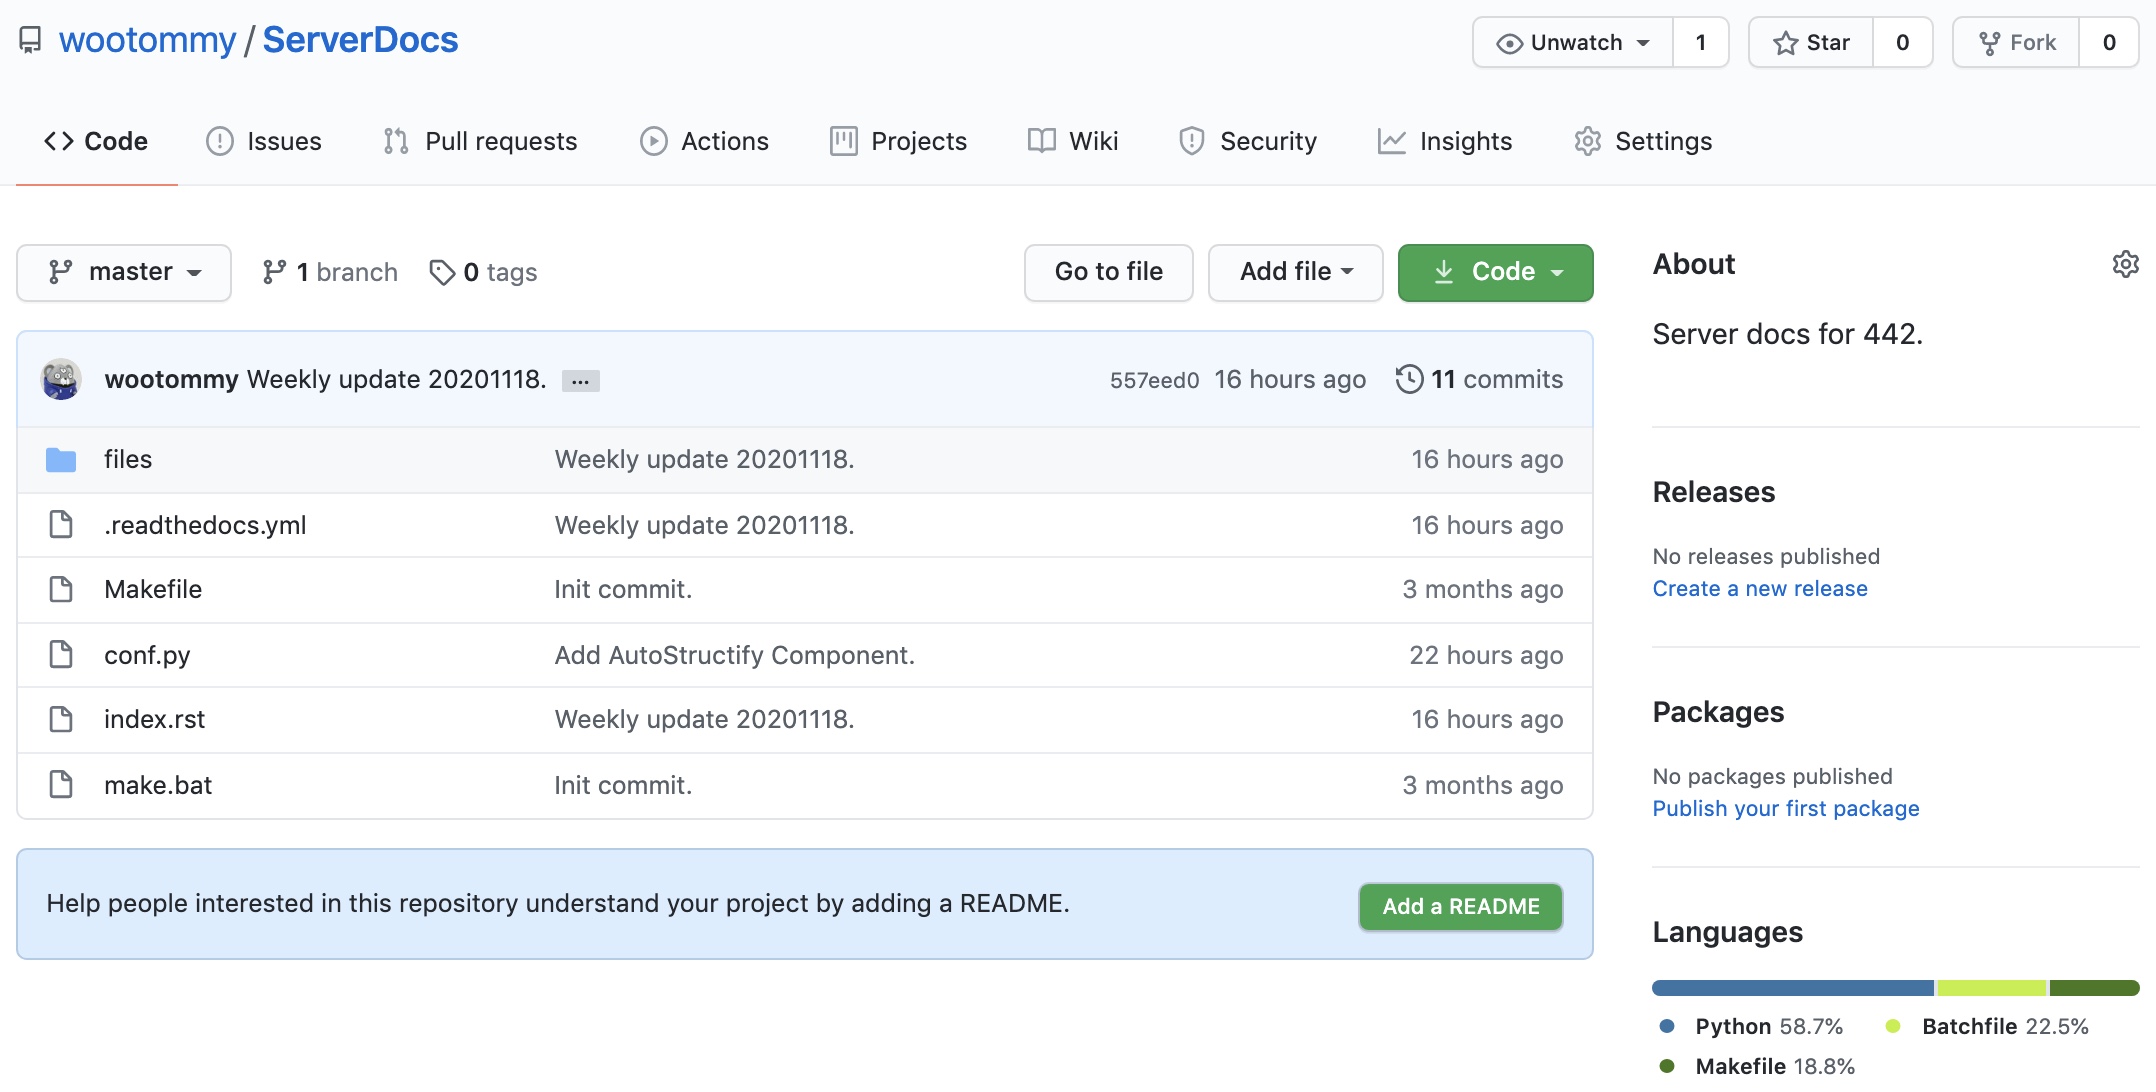Click the Add a README button
Image resolution: width=2156 pixels, height=1092 pixels.
tap(1461, 906)
